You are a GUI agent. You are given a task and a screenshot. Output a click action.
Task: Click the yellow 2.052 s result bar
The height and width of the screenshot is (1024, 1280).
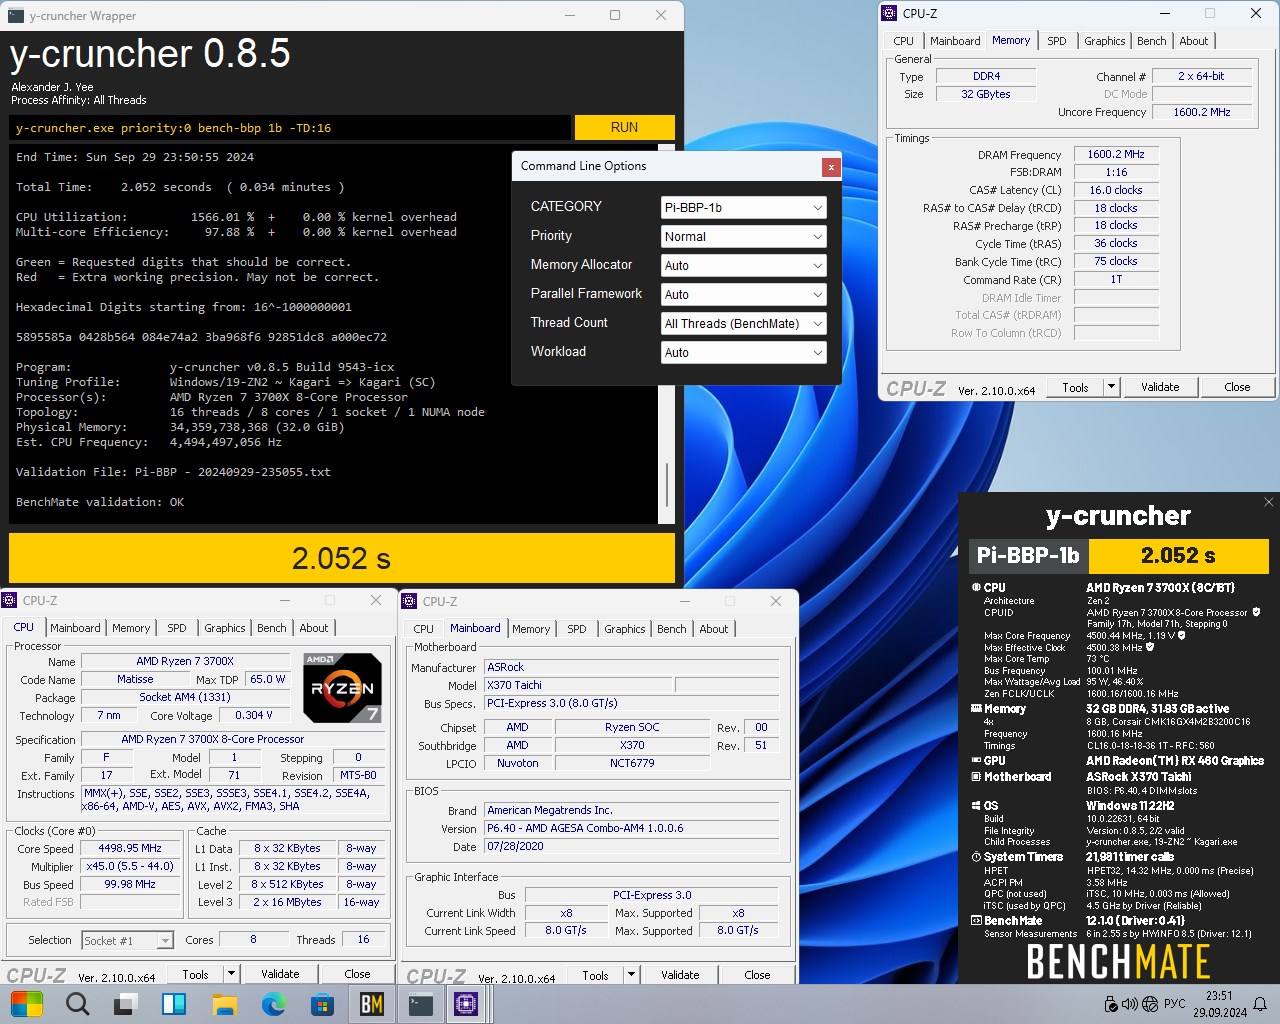point(342,558)
